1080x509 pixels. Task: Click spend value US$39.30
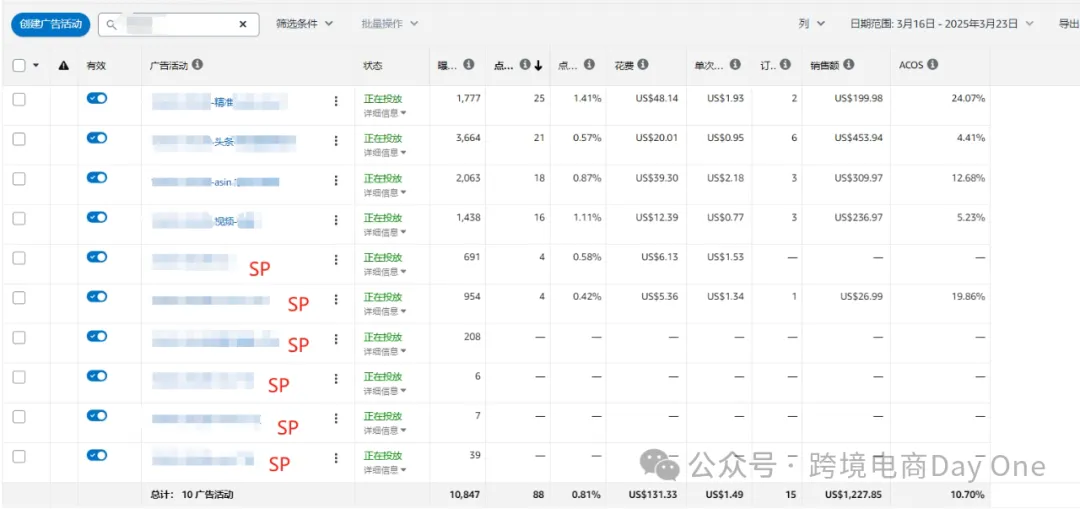(x=657, y=178)
